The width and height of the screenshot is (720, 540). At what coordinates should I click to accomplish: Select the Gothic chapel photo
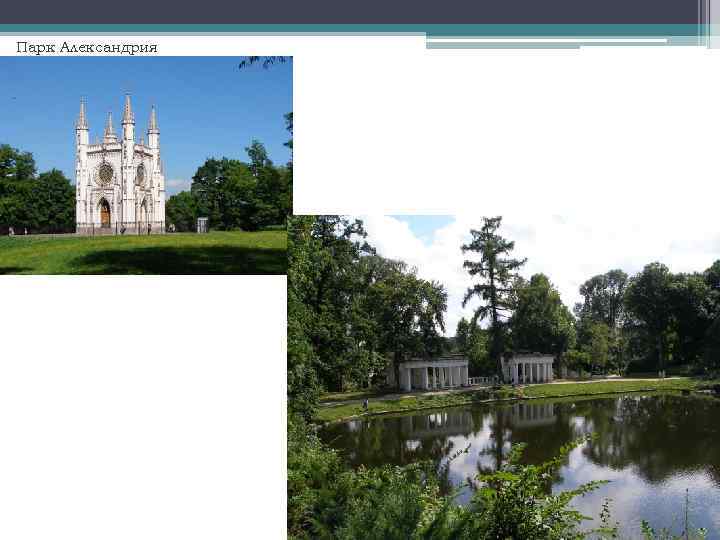[x=146, y=165]
